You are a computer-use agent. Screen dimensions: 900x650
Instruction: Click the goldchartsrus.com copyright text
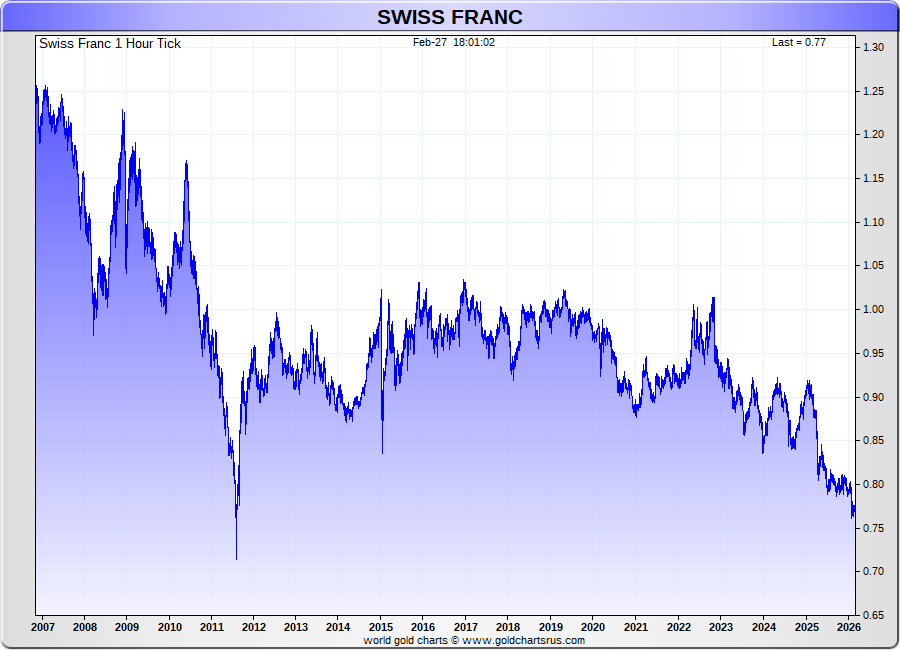click(x=474, y=640)
